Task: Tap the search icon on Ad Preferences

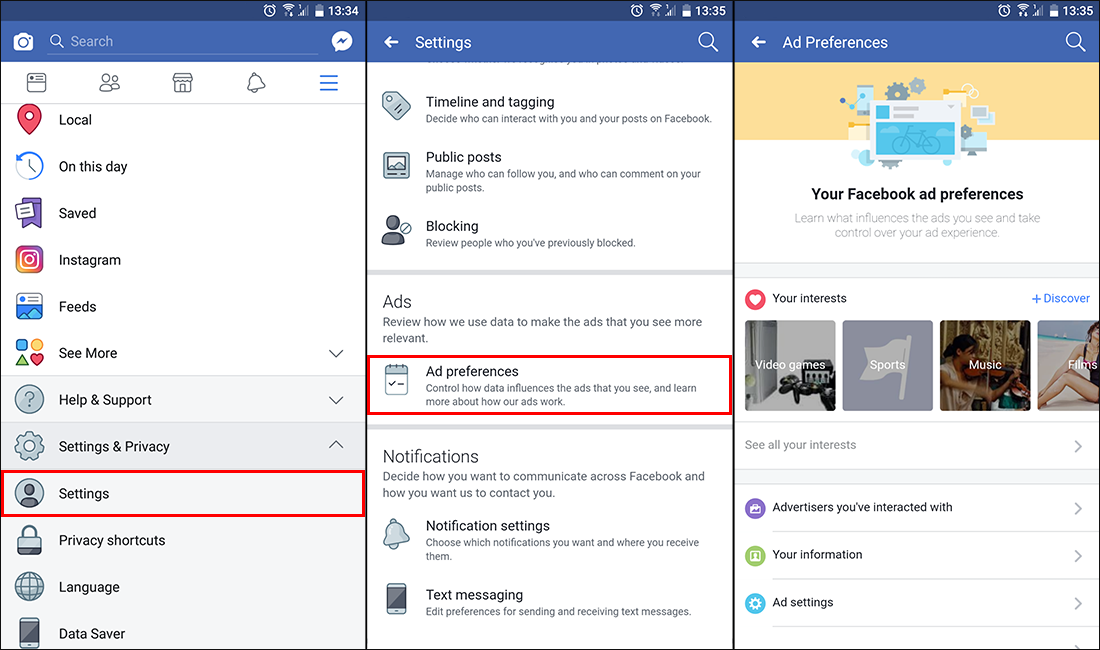Action: (x=1075, y=42)
